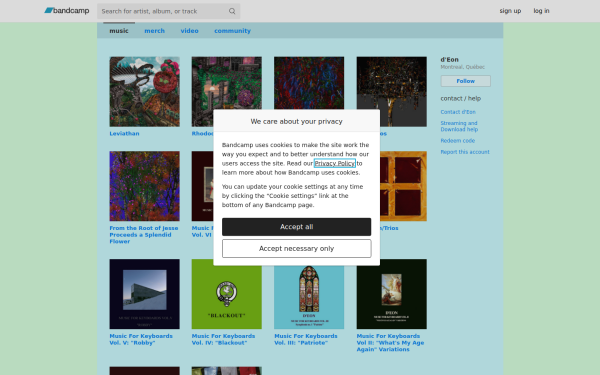600x375 pixels.
Task: Choose Accept necessary only
Action: coord(297,249)
